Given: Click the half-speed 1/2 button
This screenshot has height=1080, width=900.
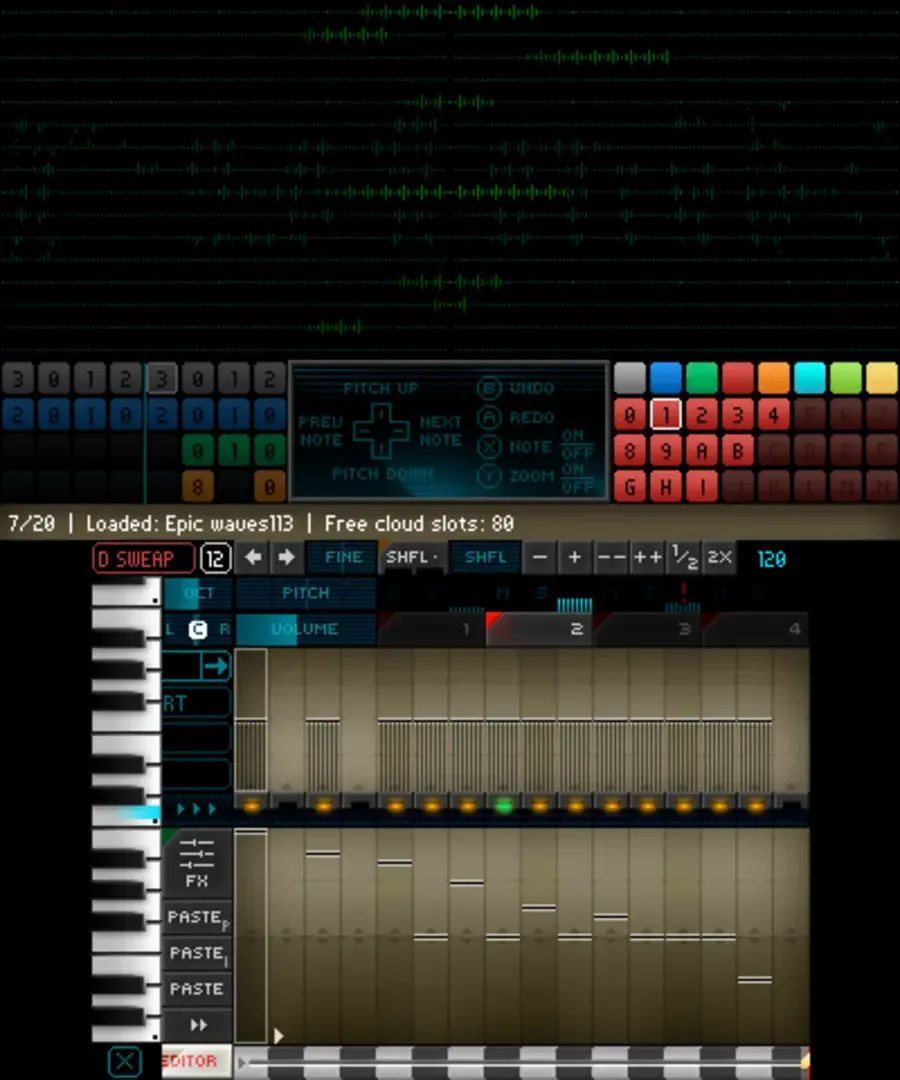Looking at the screenshot, I should click(x=684, y=558).
